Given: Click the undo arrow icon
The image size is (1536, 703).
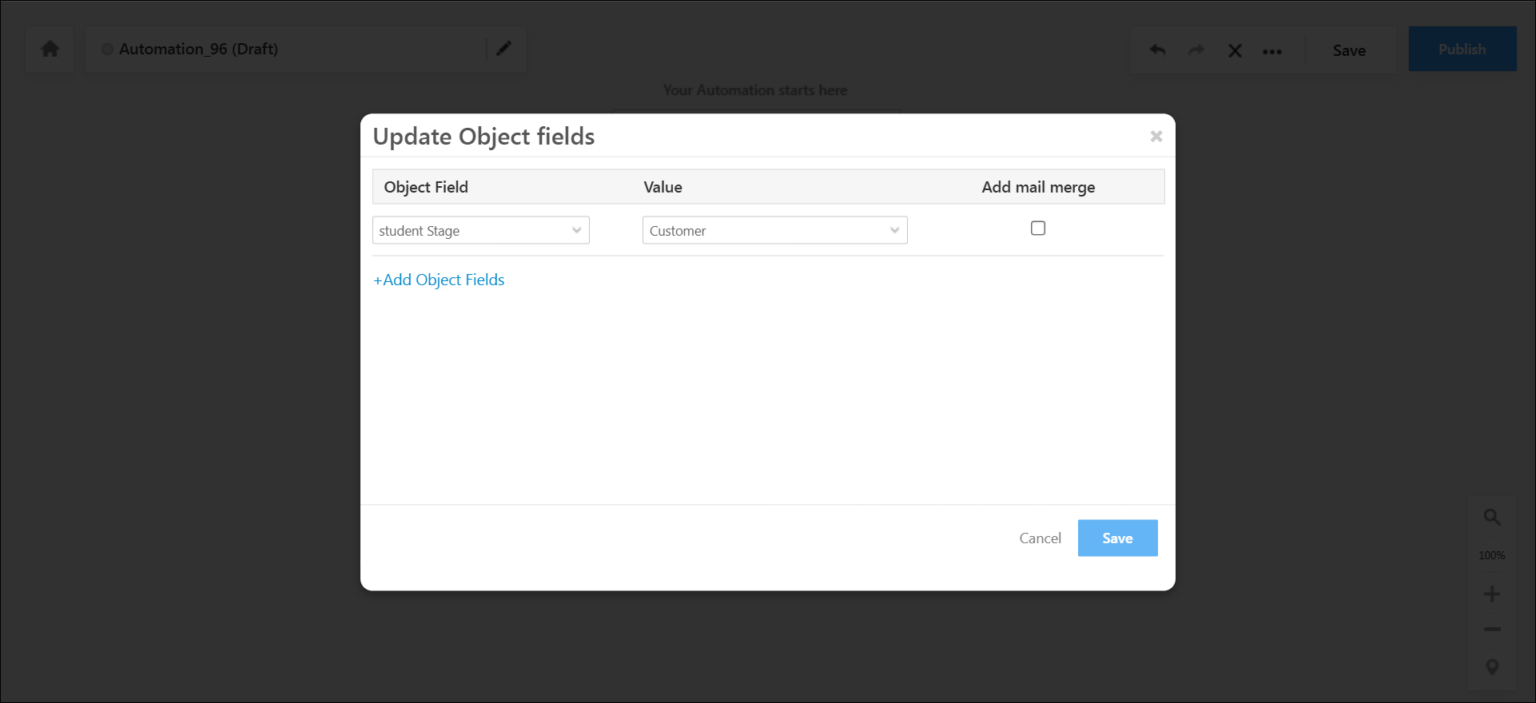Looking at the screenshot, I should [1158, 50].
